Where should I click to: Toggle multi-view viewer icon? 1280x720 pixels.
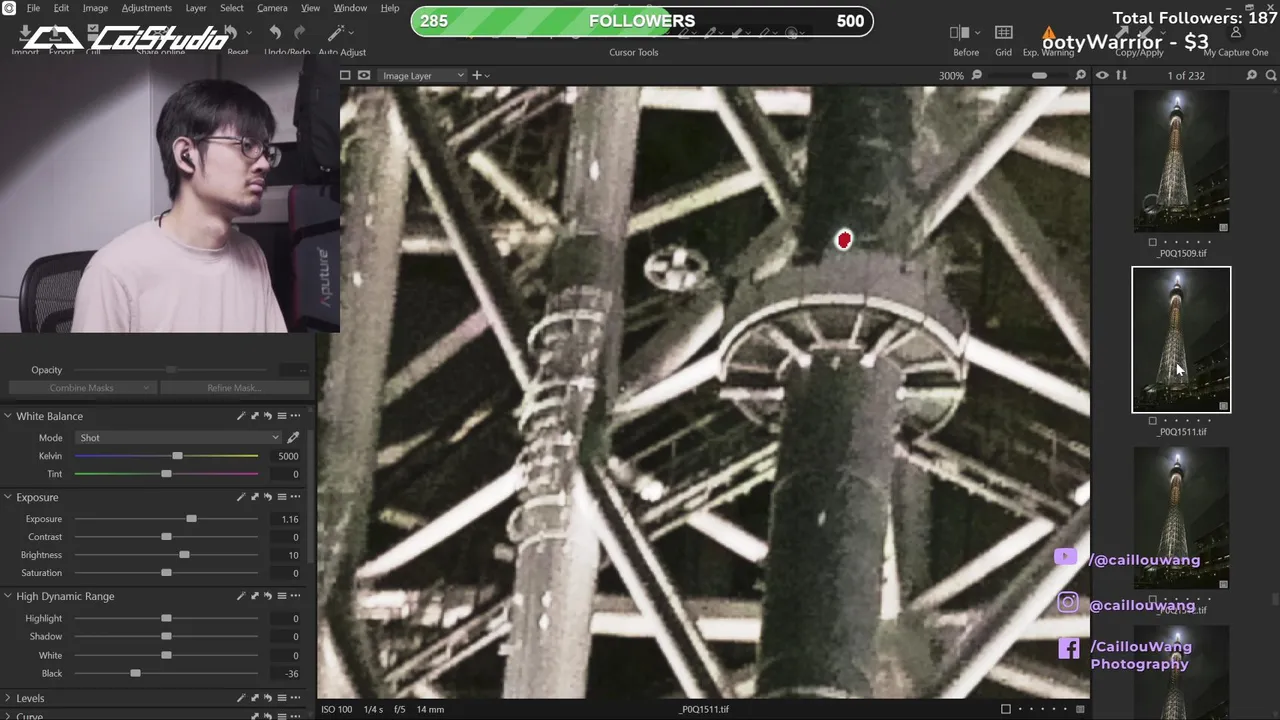[345, 75]
